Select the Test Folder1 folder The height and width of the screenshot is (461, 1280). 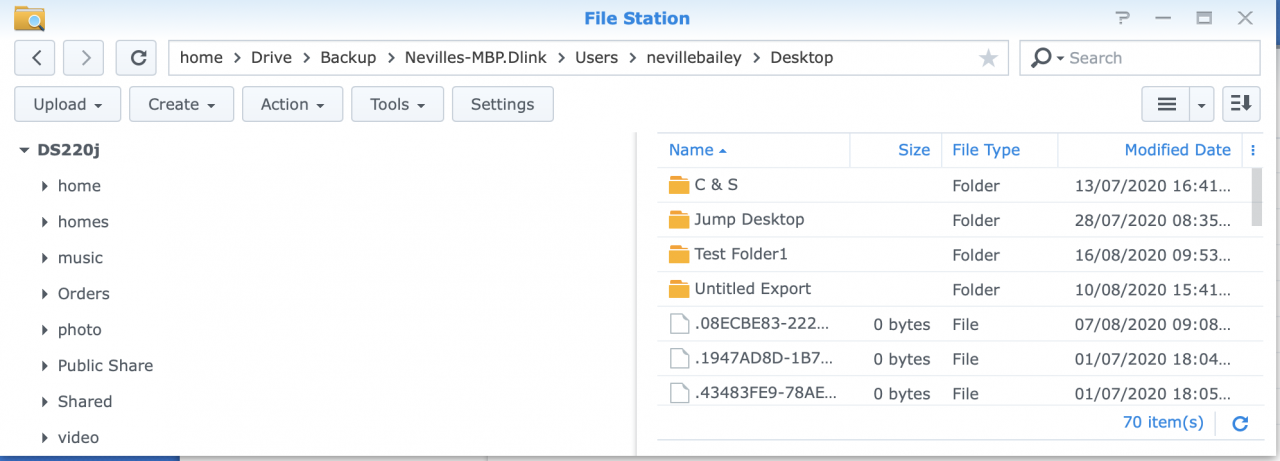(740, 254)
